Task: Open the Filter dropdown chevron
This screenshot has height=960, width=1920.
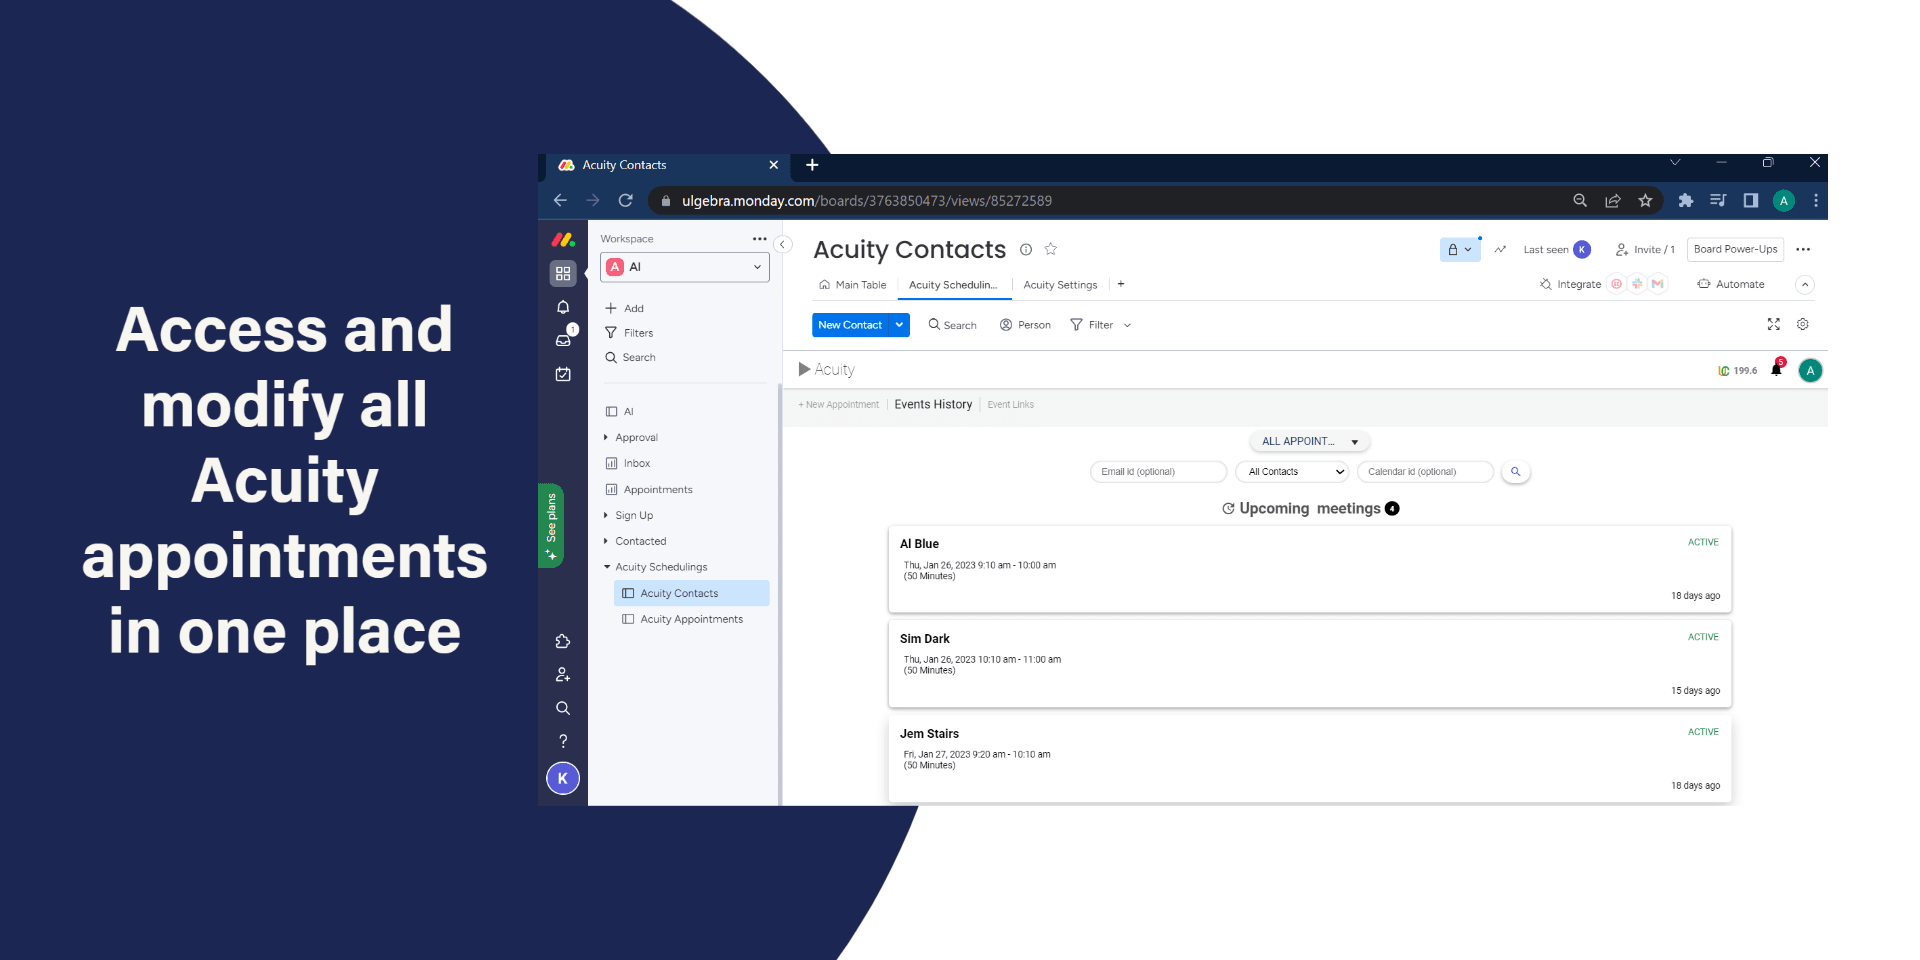Action: pyautogui.click(x=1128, y=325)
